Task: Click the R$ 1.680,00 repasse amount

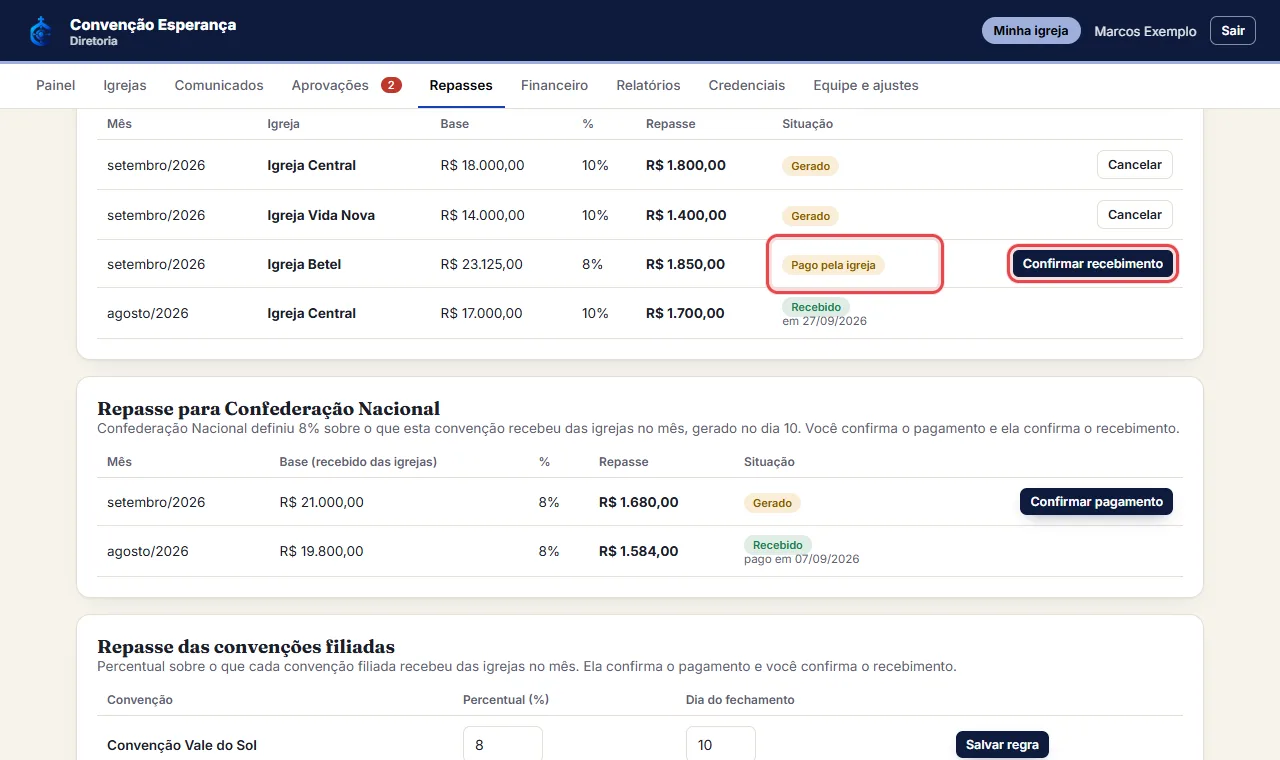Action: pyautogui.click(x=638, y=502)
